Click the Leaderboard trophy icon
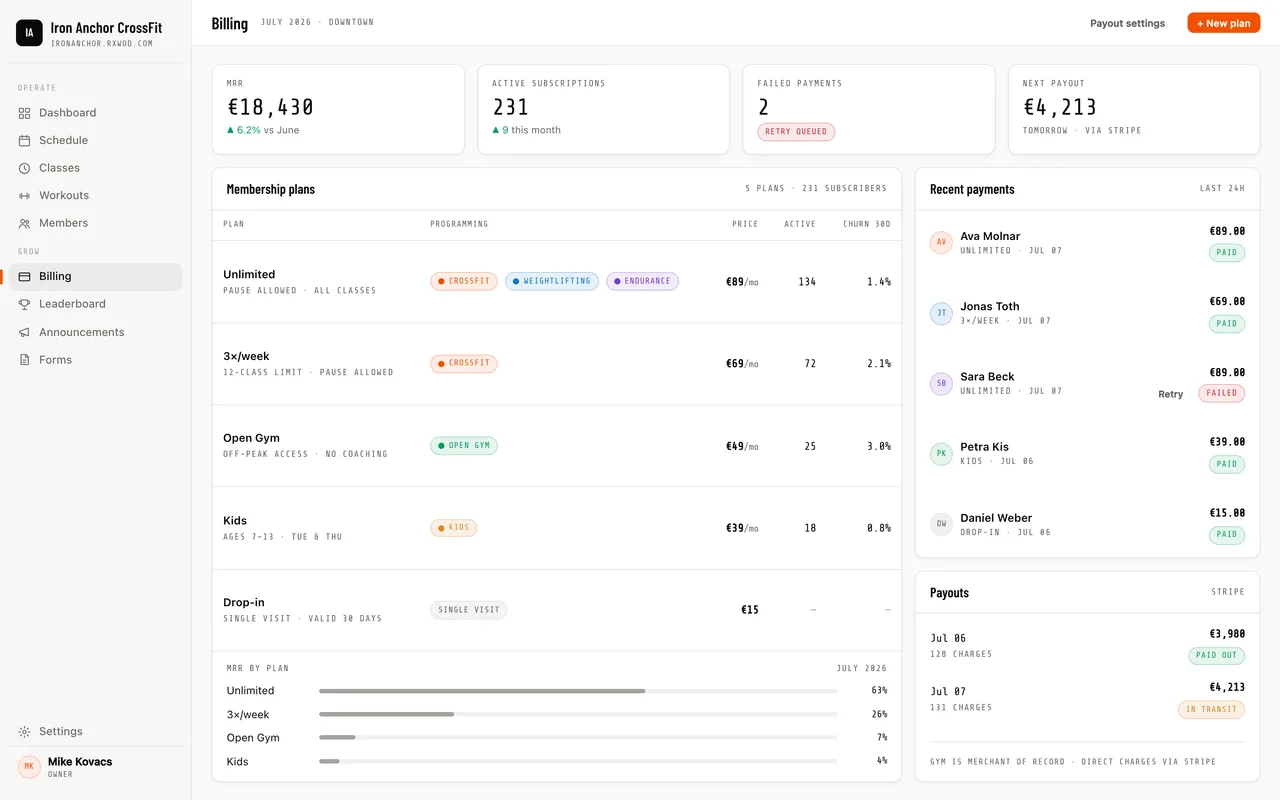 [25, 304]
